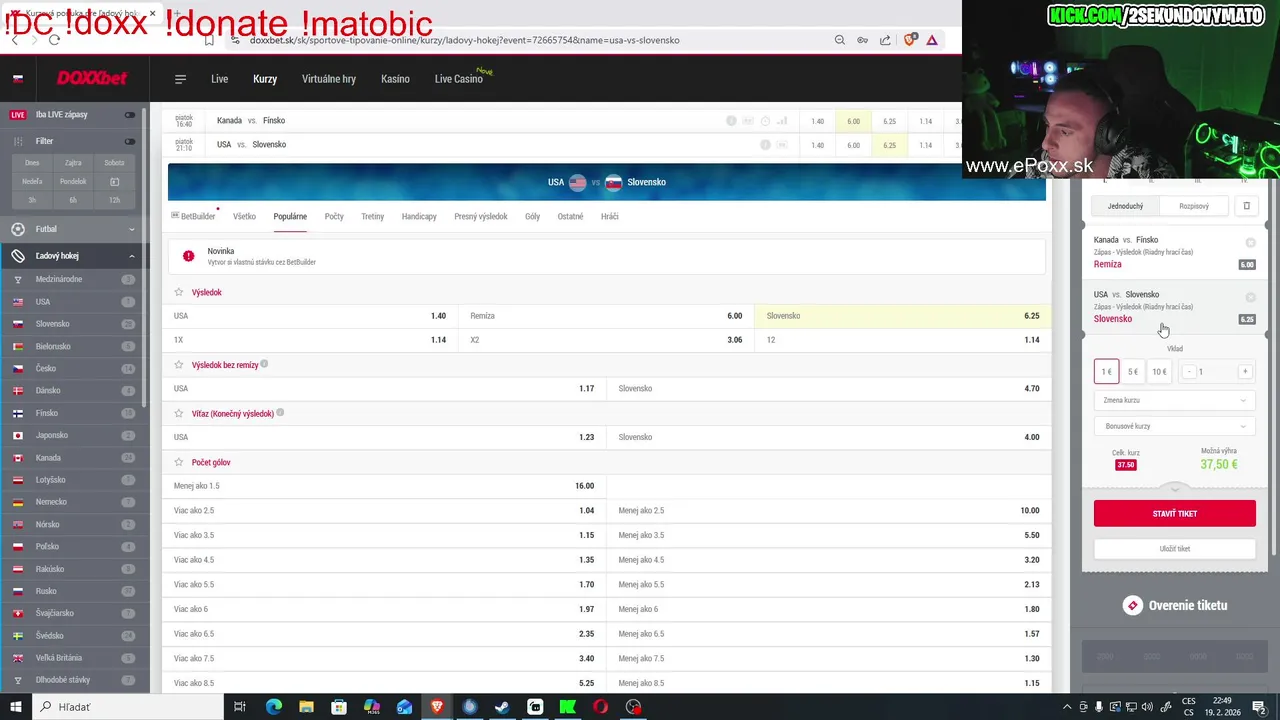
Task: Click Uložiť tiket button
Action: (x=1174, y=549)
